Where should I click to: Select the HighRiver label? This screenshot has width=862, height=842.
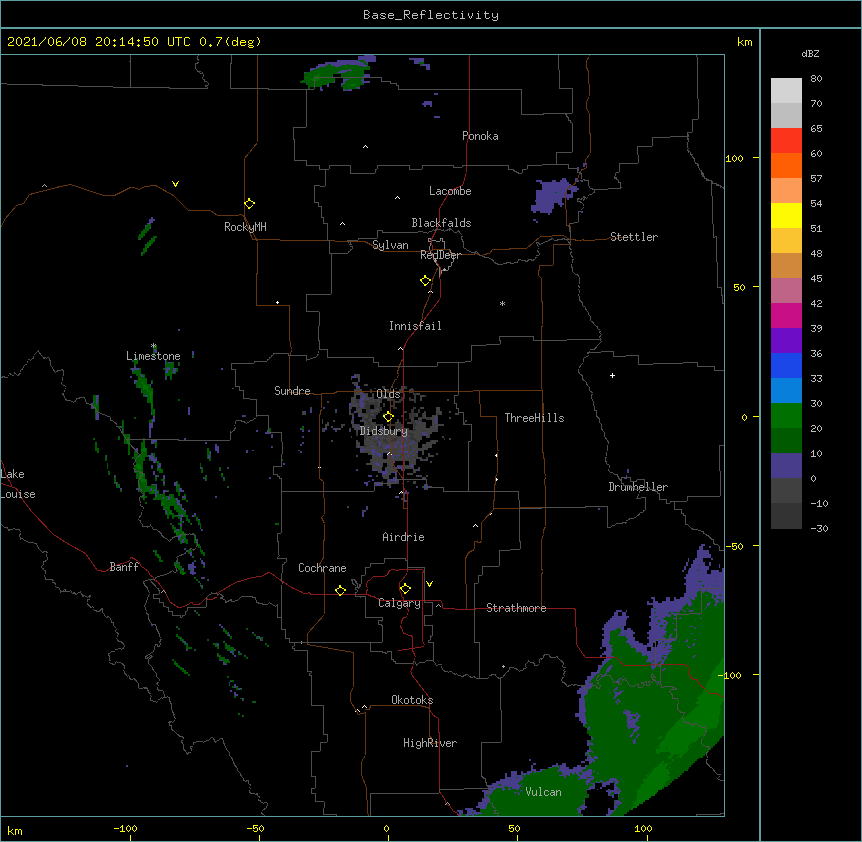click(430, 743)
